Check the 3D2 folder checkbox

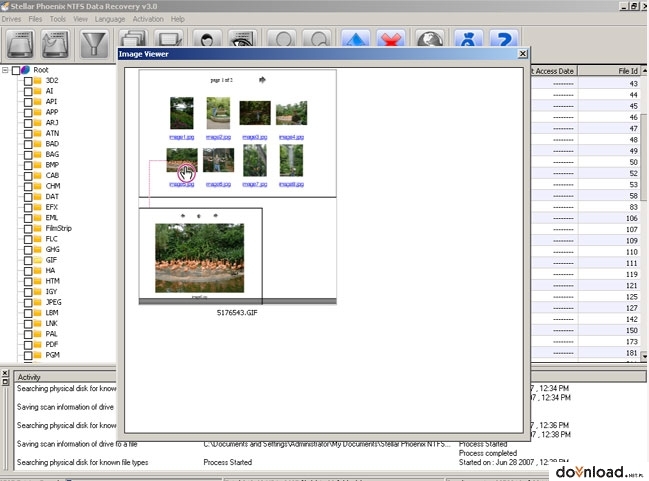28,81
